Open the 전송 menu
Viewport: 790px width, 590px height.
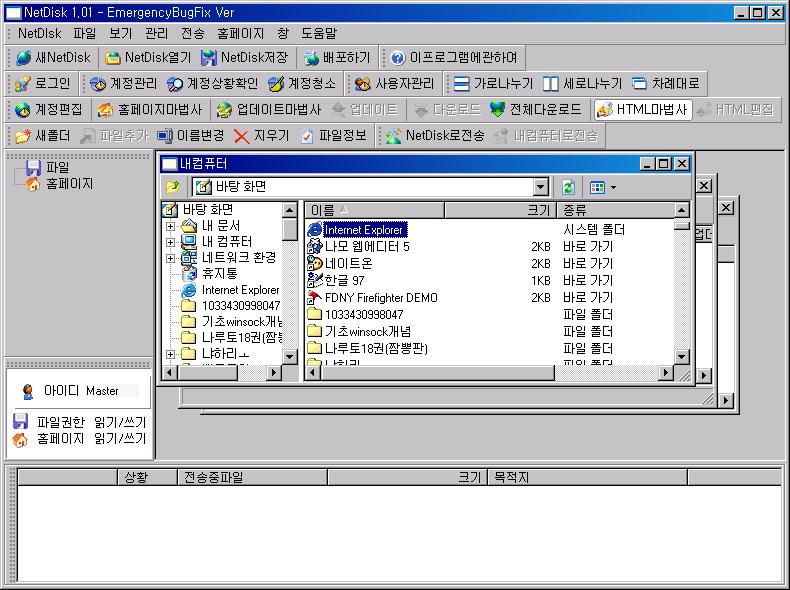pos(193,33)
